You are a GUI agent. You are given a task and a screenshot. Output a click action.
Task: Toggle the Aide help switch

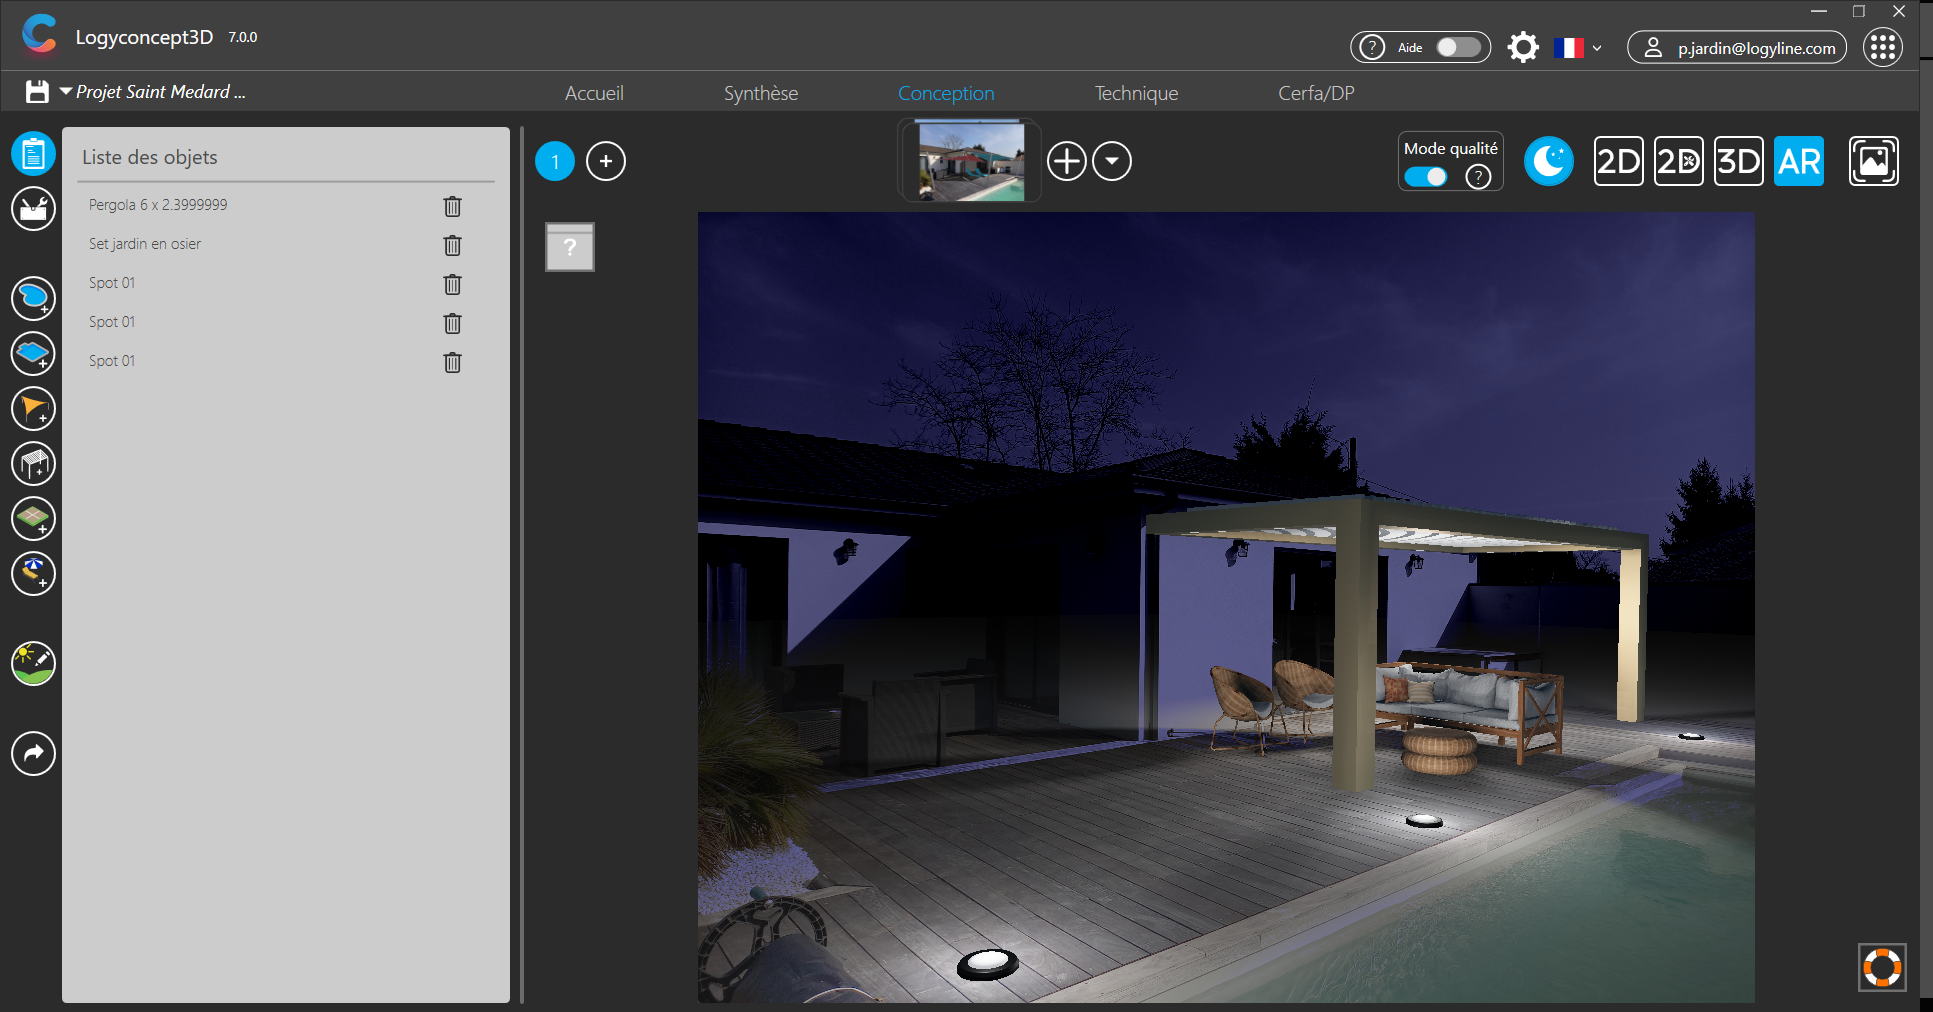pyautogui.click(x=1458, y=47)
